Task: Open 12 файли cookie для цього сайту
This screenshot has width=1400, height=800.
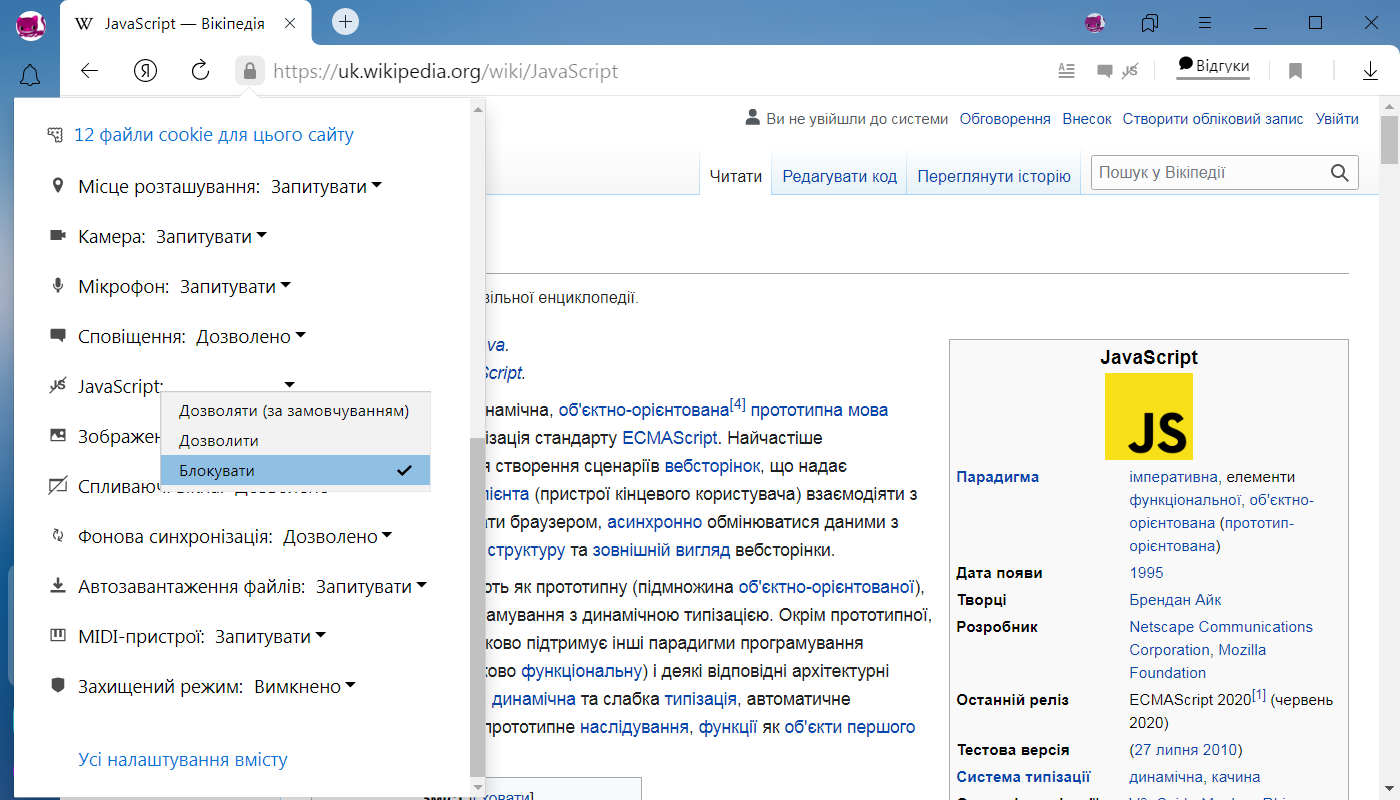Action: [214, 134]
